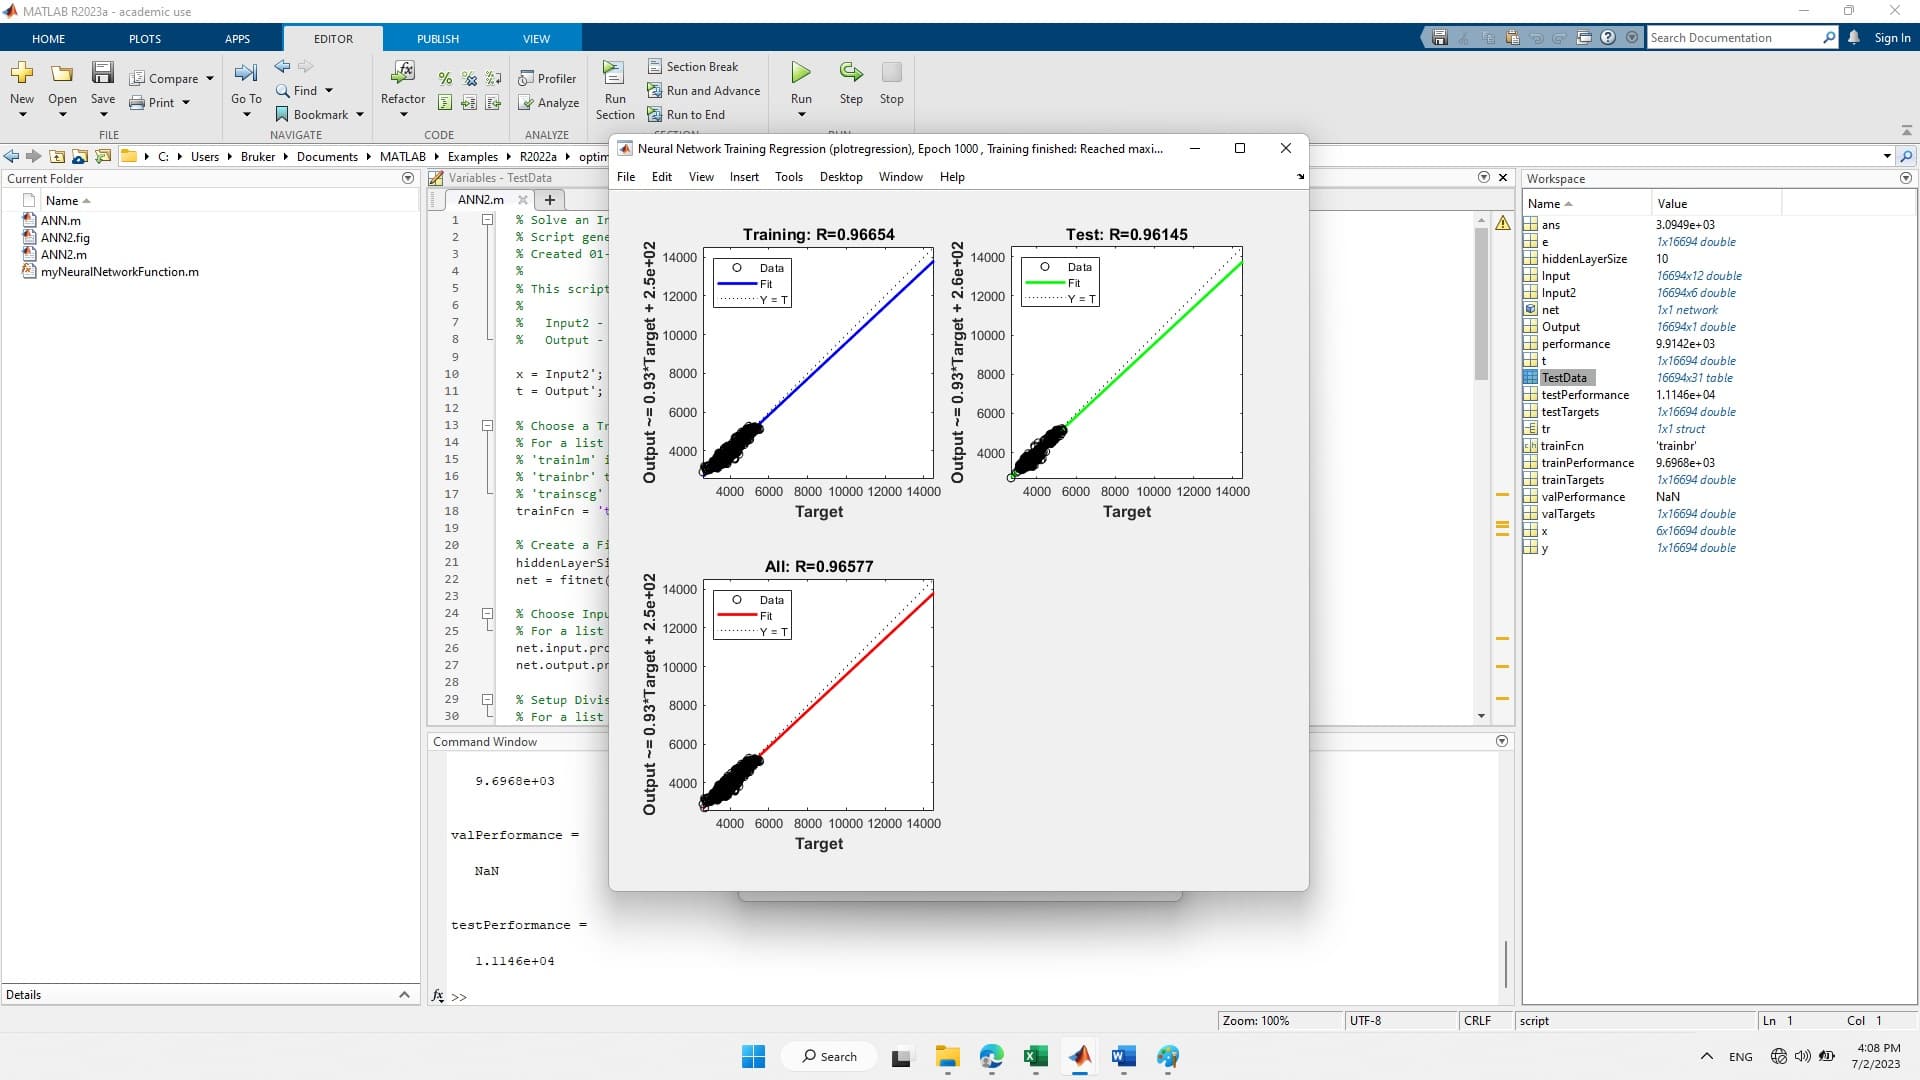Open the Find dropdown arrow
Screen dimensions: 1920x1080
(x=329, y=90)
